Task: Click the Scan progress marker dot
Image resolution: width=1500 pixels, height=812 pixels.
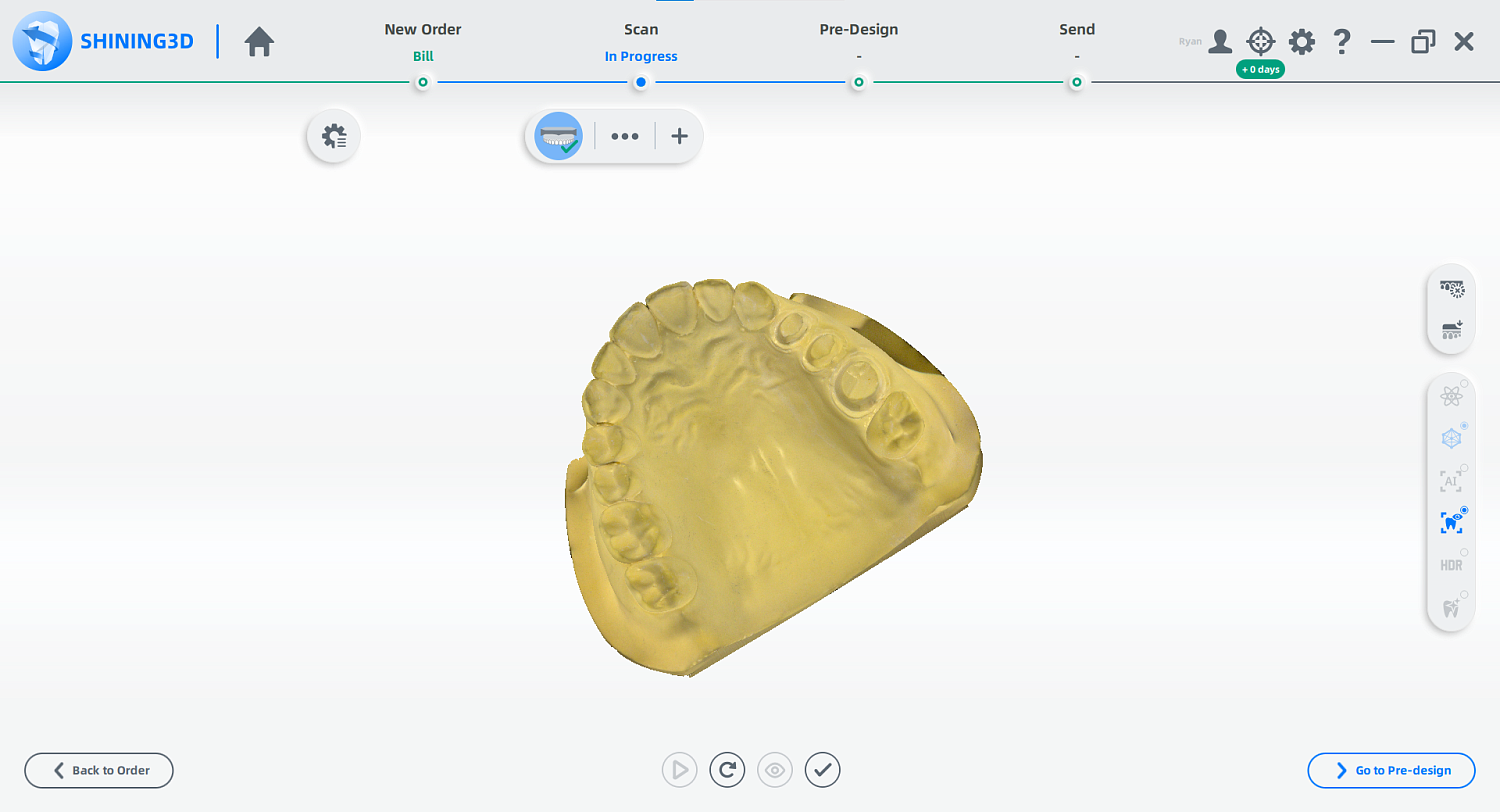Action: coord(641,82)
